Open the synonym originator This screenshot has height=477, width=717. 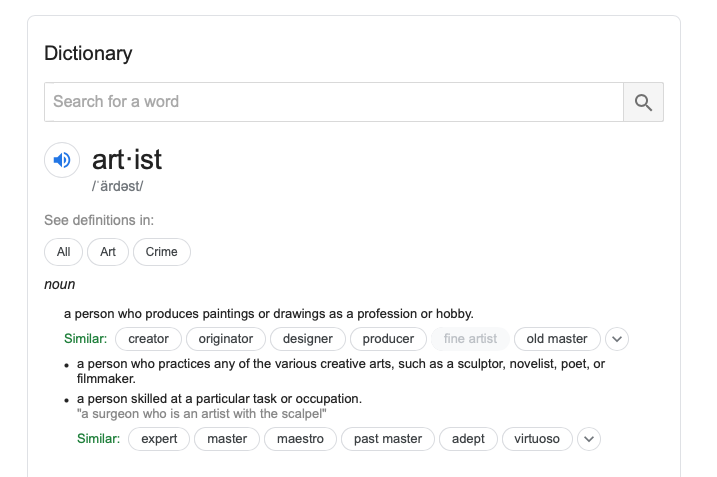pyautogui.click(x=226, y=339)
